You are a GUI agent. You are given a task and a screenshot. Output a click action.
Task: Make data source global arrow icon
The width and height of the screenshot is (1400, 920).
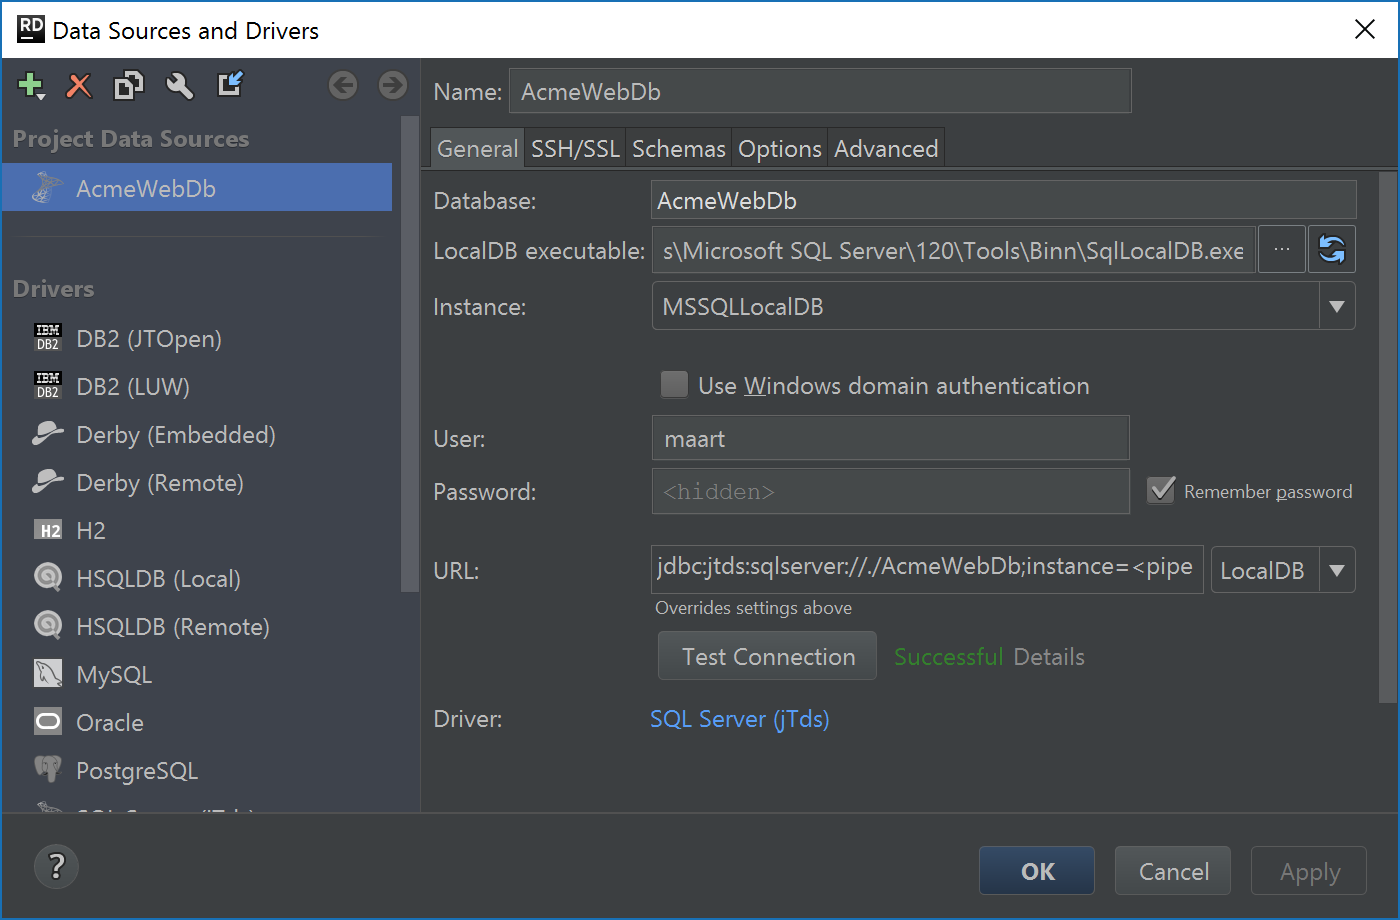point(231,84)
